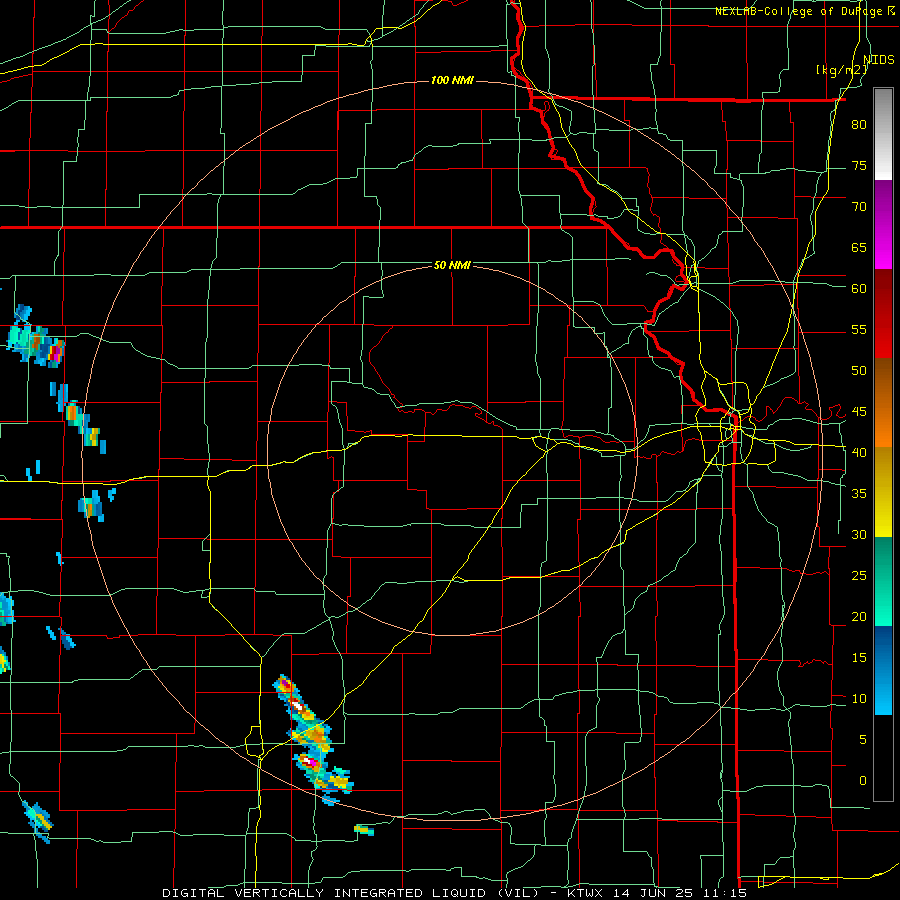Click the scale value 50

[859, 371]
